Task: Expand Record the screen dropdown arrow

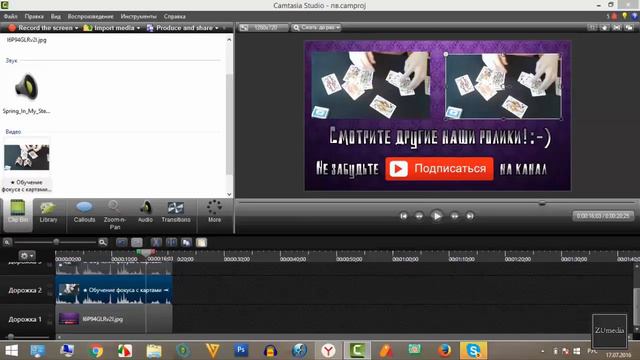Action: (x=76, y=28)
